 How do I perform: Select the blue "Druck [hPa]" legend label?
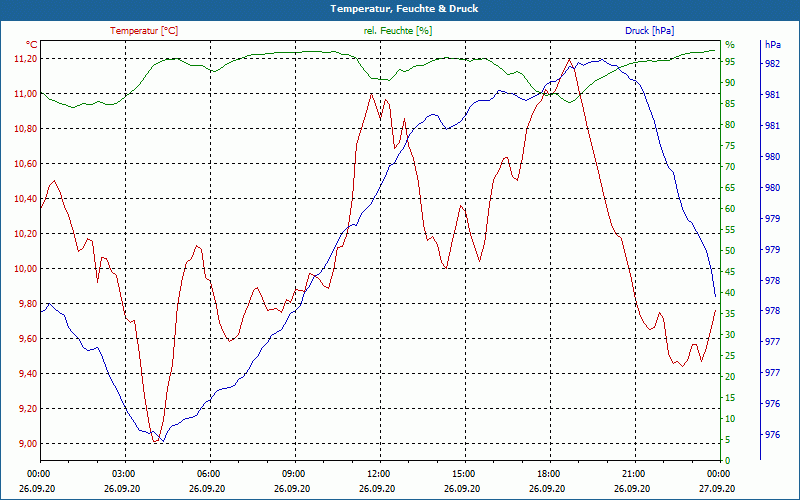pos(649,31)
